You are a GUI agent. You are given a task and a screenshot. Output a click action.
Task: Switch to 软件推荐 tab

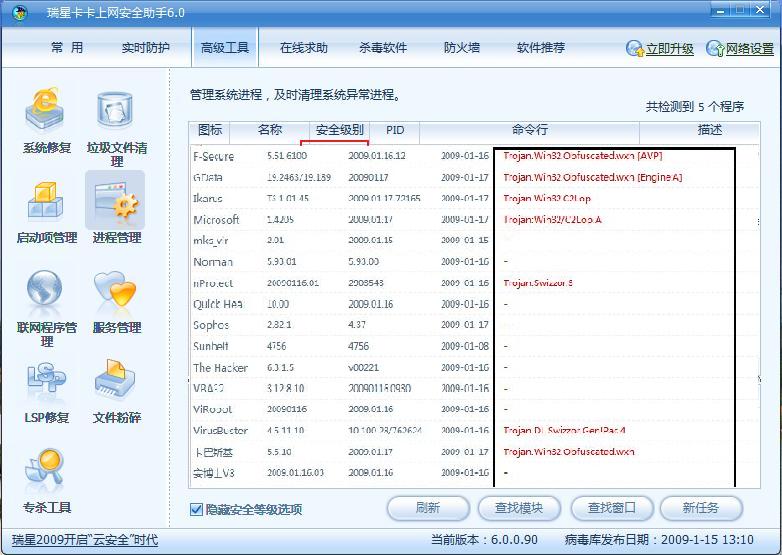[541, 47]
